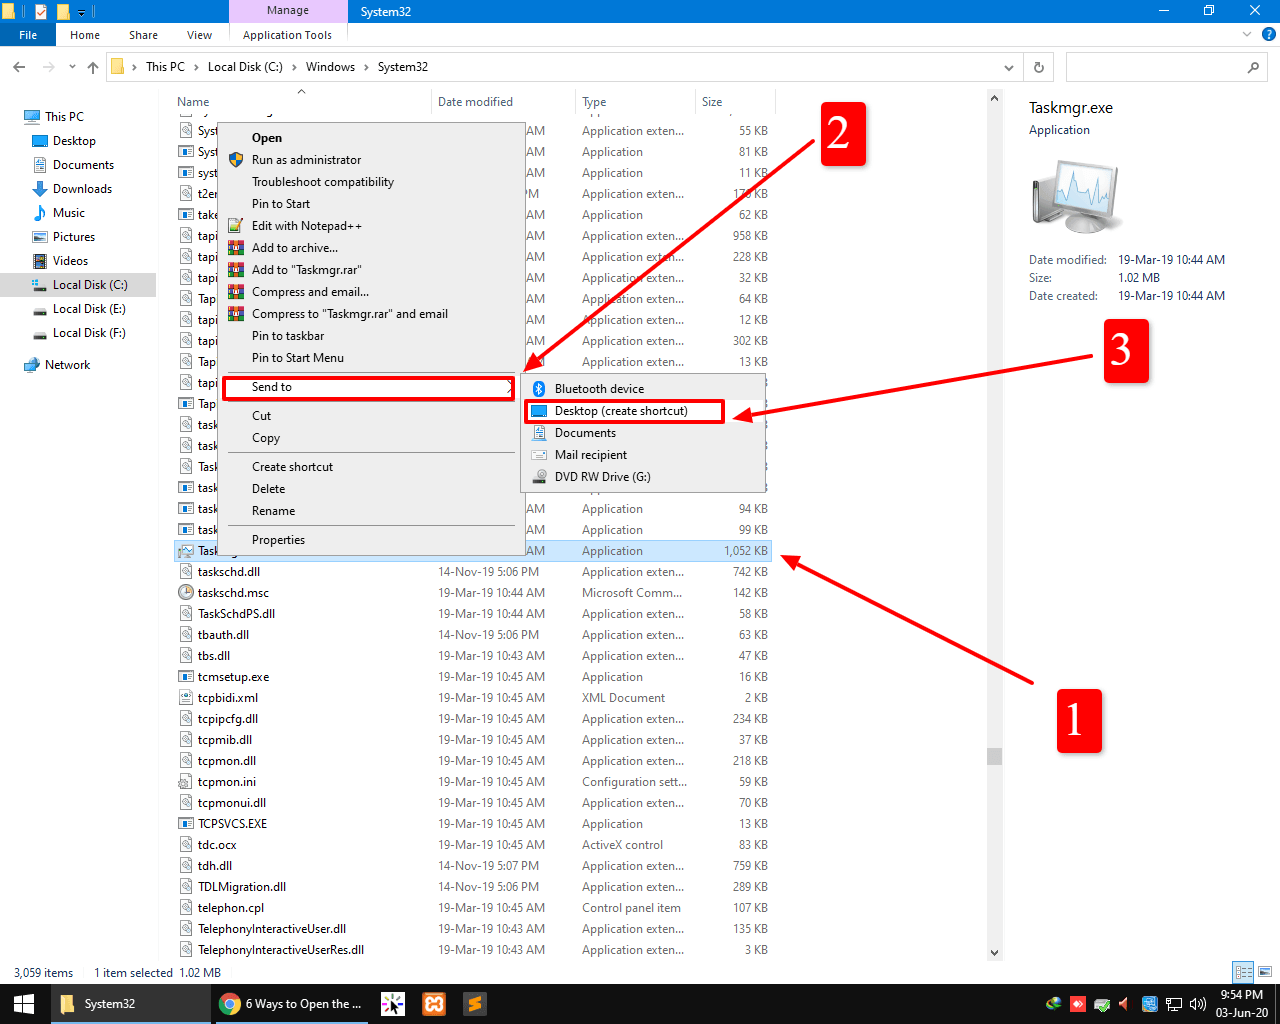The width and height of the screenshot is (1280, 1024).
Task: Select the Compress and email WinRAR icon
Action: pyautogui.click(x=236, y=292)
